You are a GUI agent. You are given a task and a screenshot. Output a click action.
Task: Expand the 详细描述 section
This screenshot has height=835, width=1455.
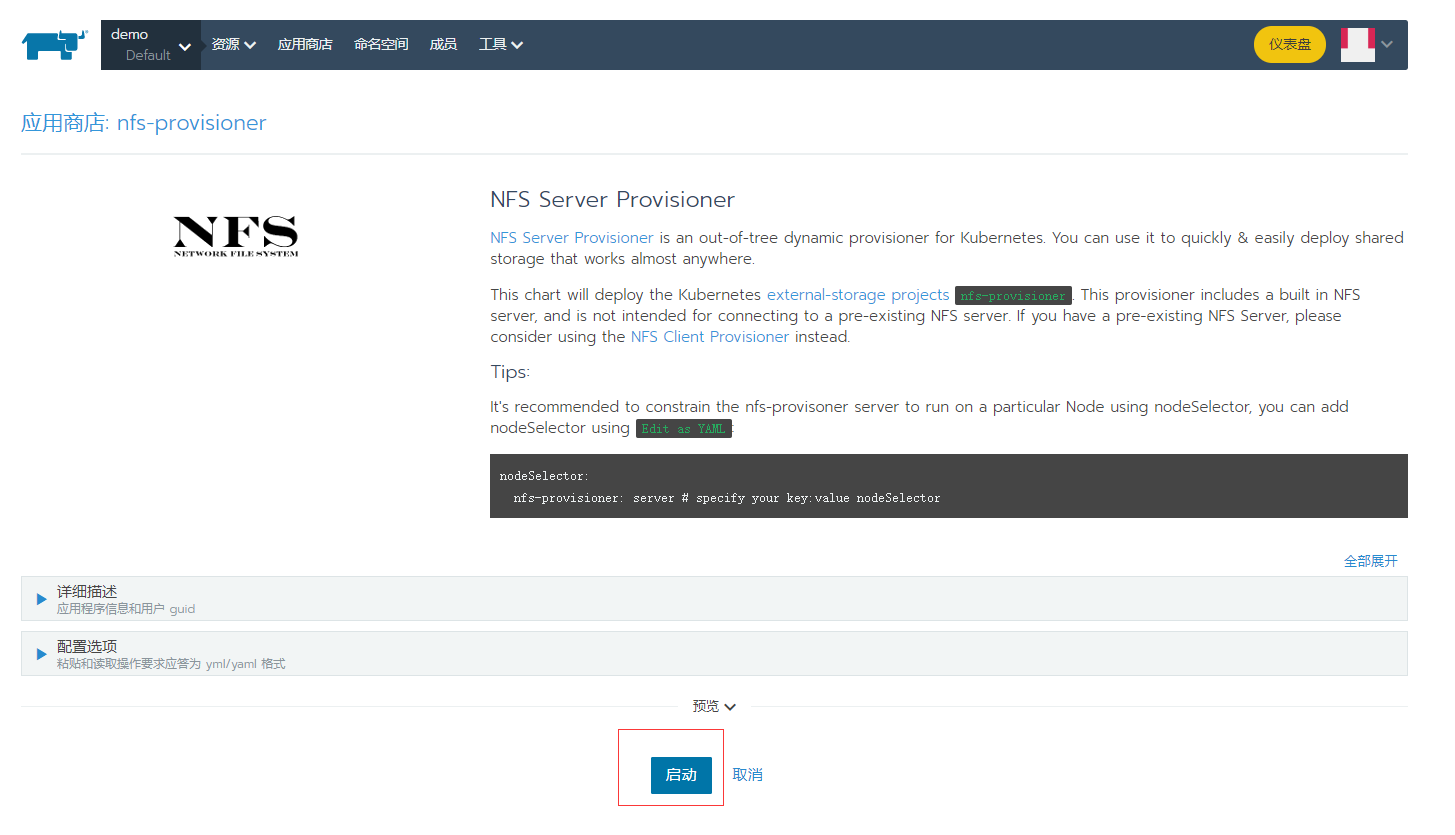pos(714,599)
